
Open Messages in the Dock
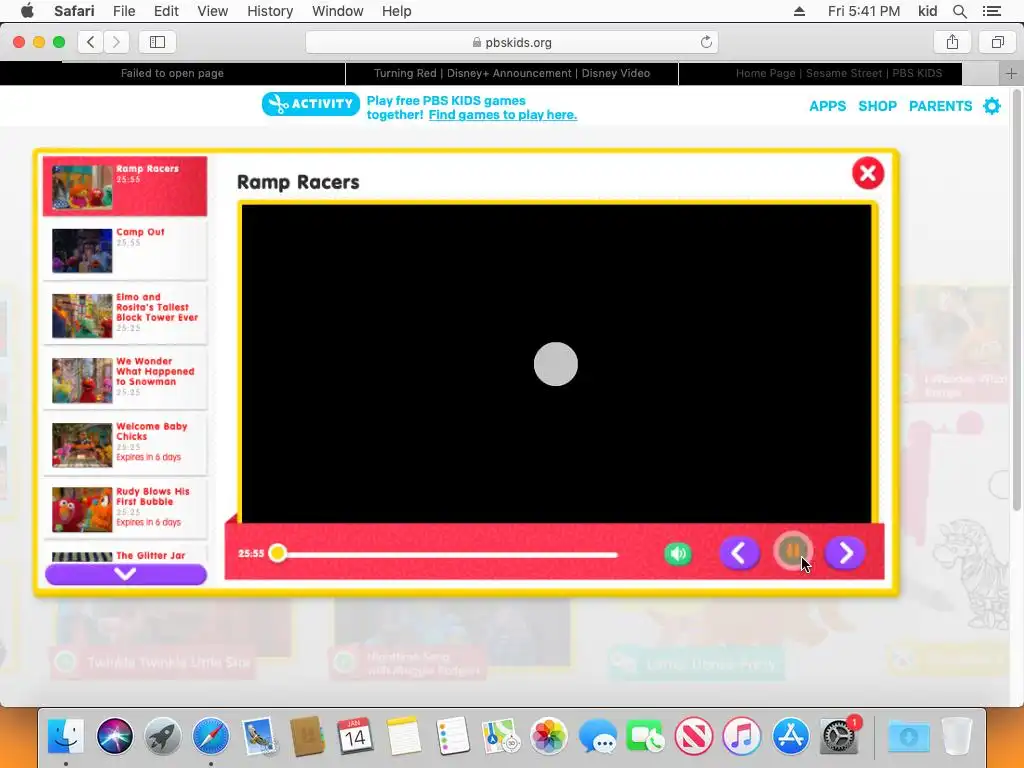coord(597,736)
